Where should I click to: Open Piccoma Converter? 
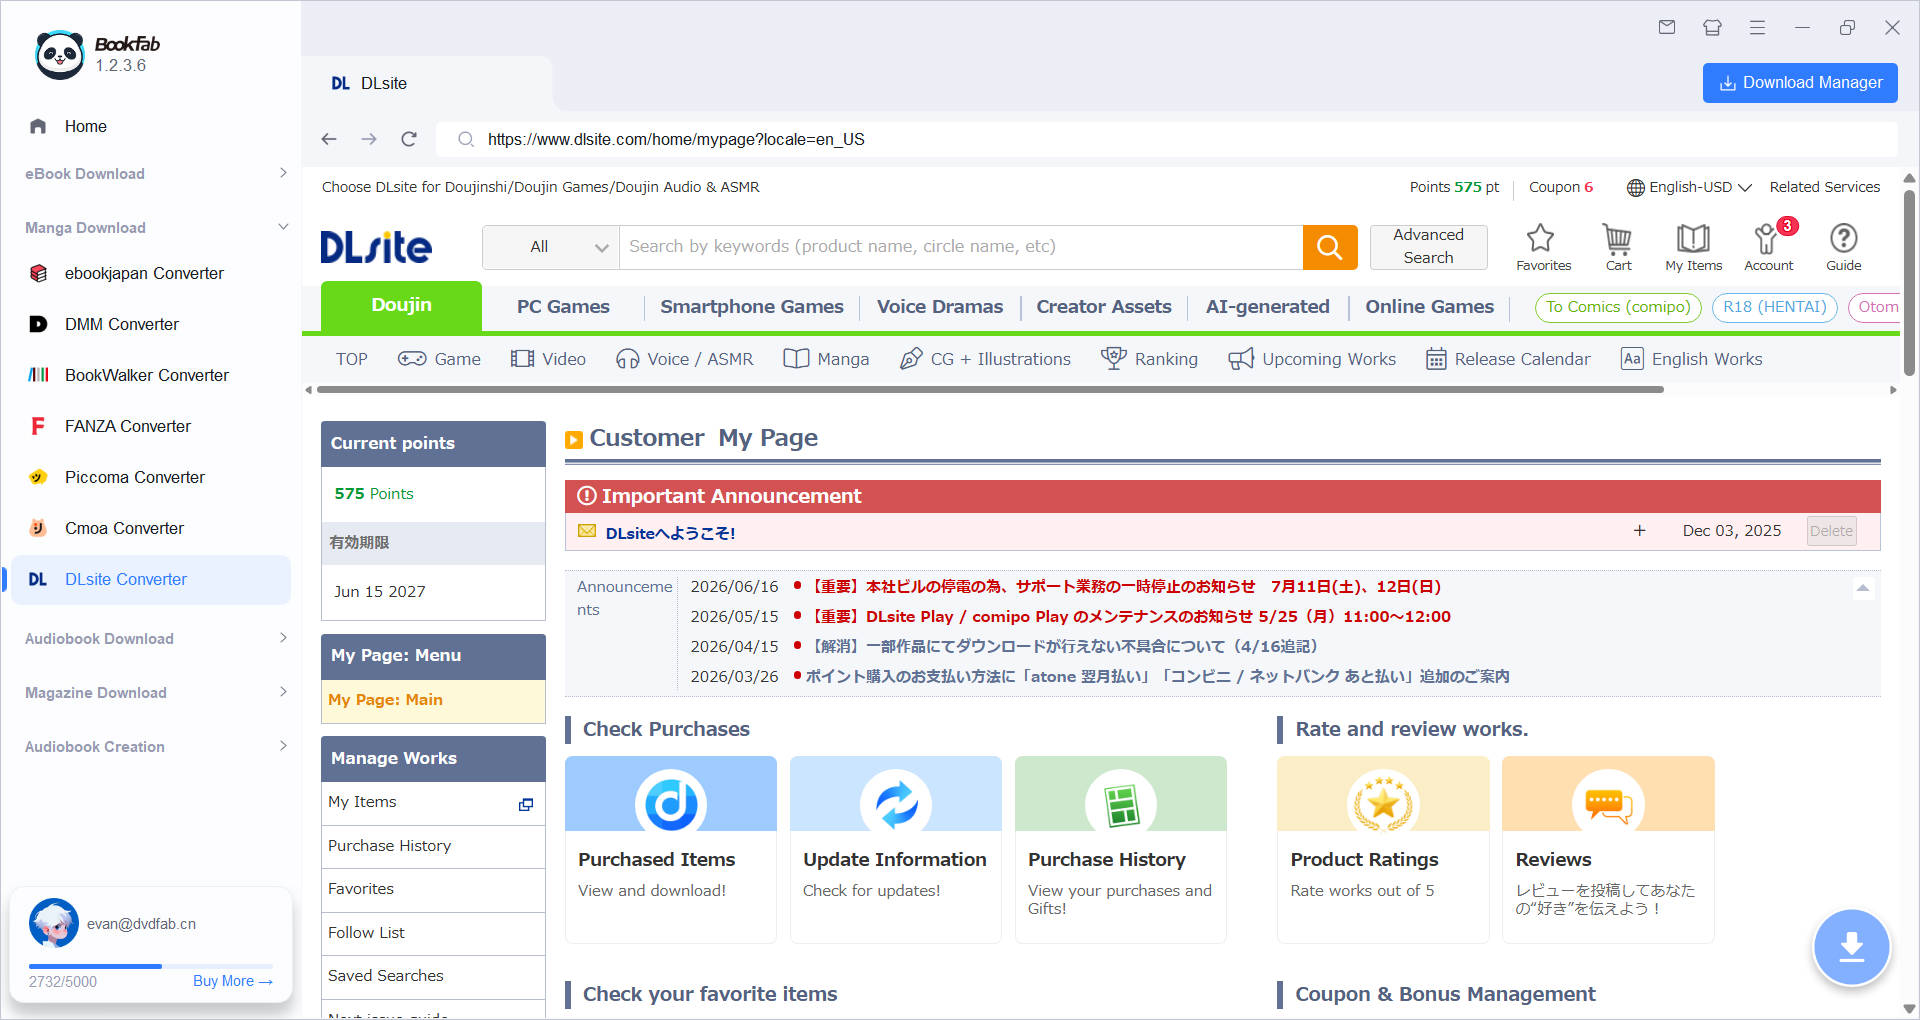135,477
